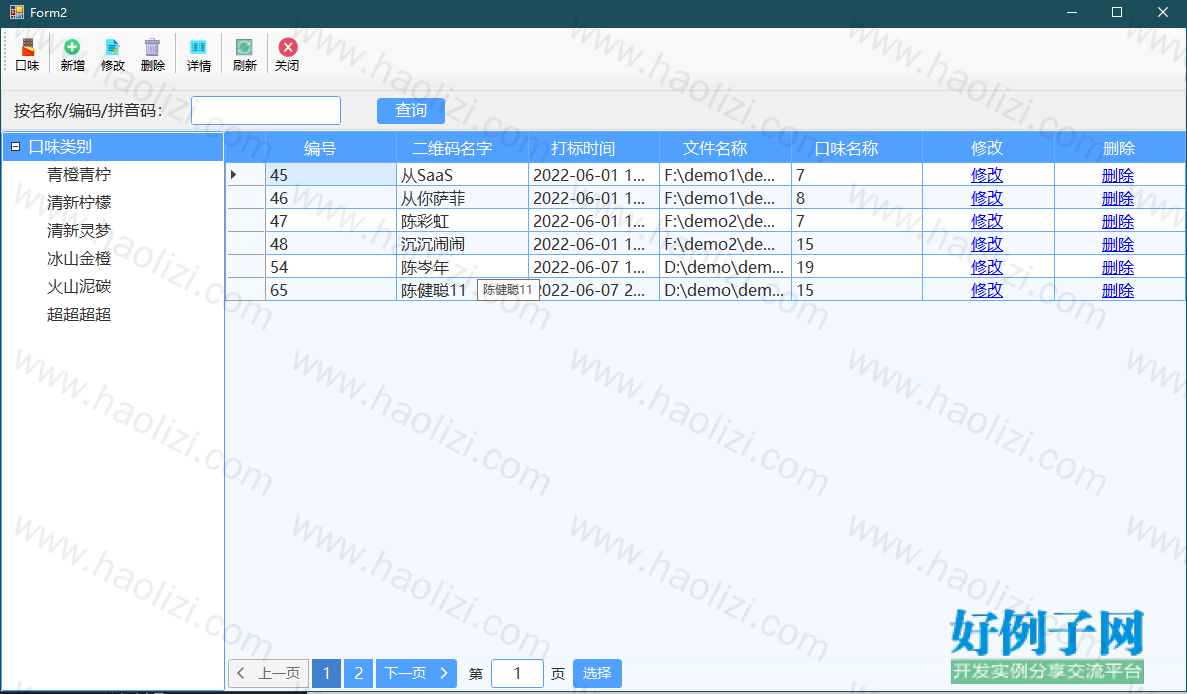The height and width of the screenshot is (694, 1187).
Task: Select the cell 从你萨菲
Action: pyautogui.click(x=463, y=198)
